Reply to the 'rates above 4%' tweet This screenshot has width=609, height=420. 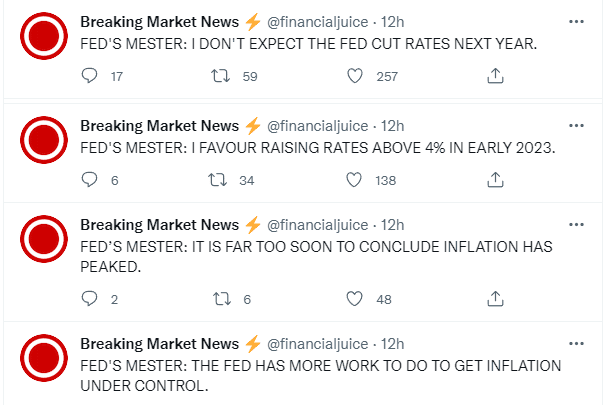89,180
